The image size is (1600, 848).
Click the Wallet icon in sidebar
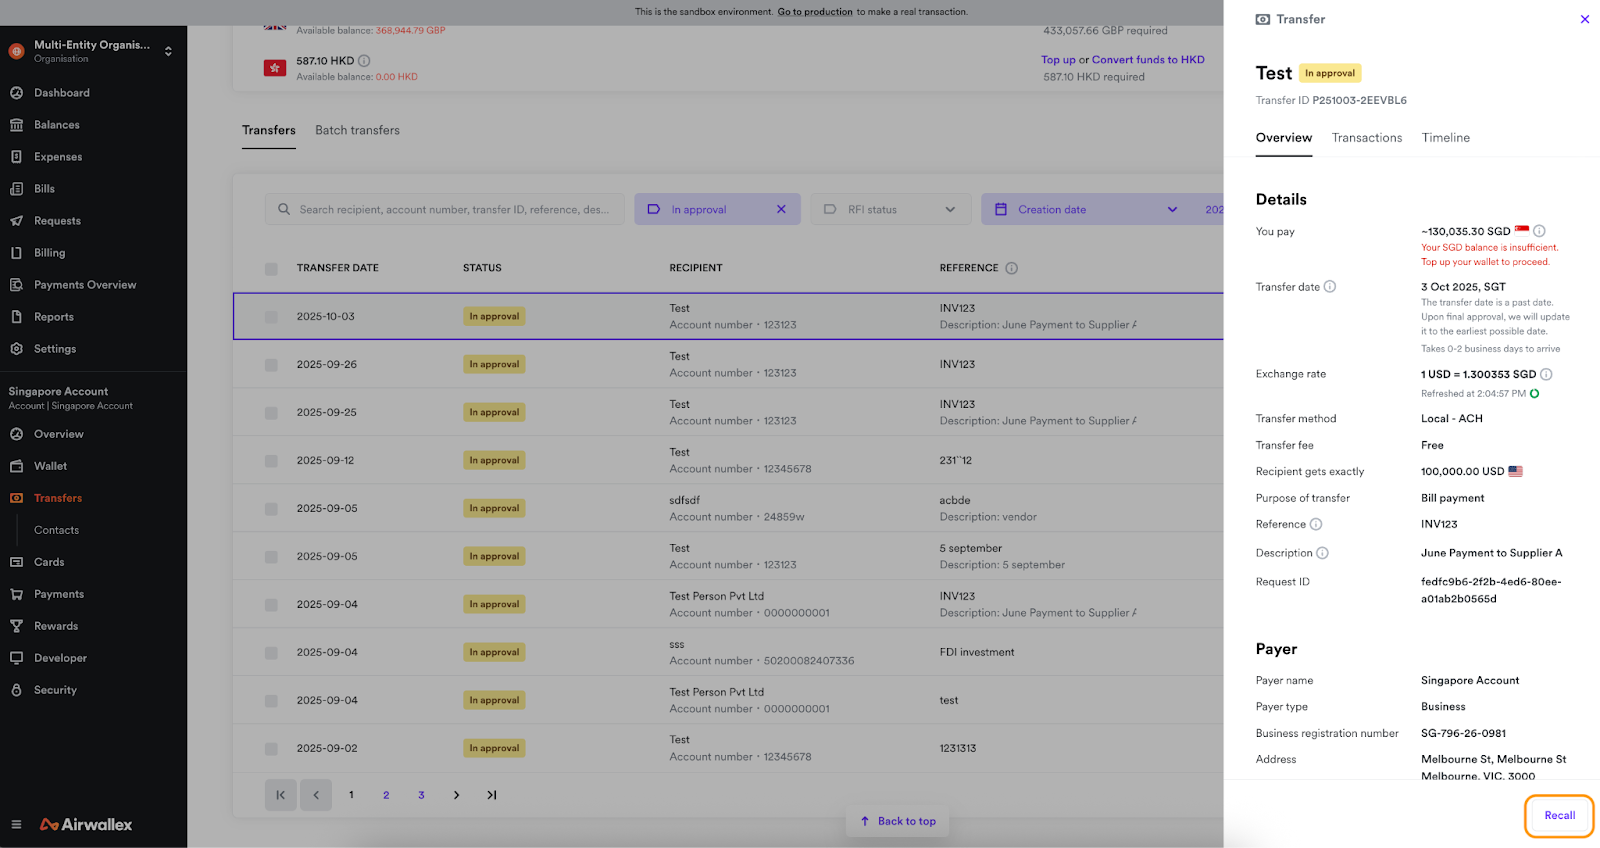pos(16,466)
